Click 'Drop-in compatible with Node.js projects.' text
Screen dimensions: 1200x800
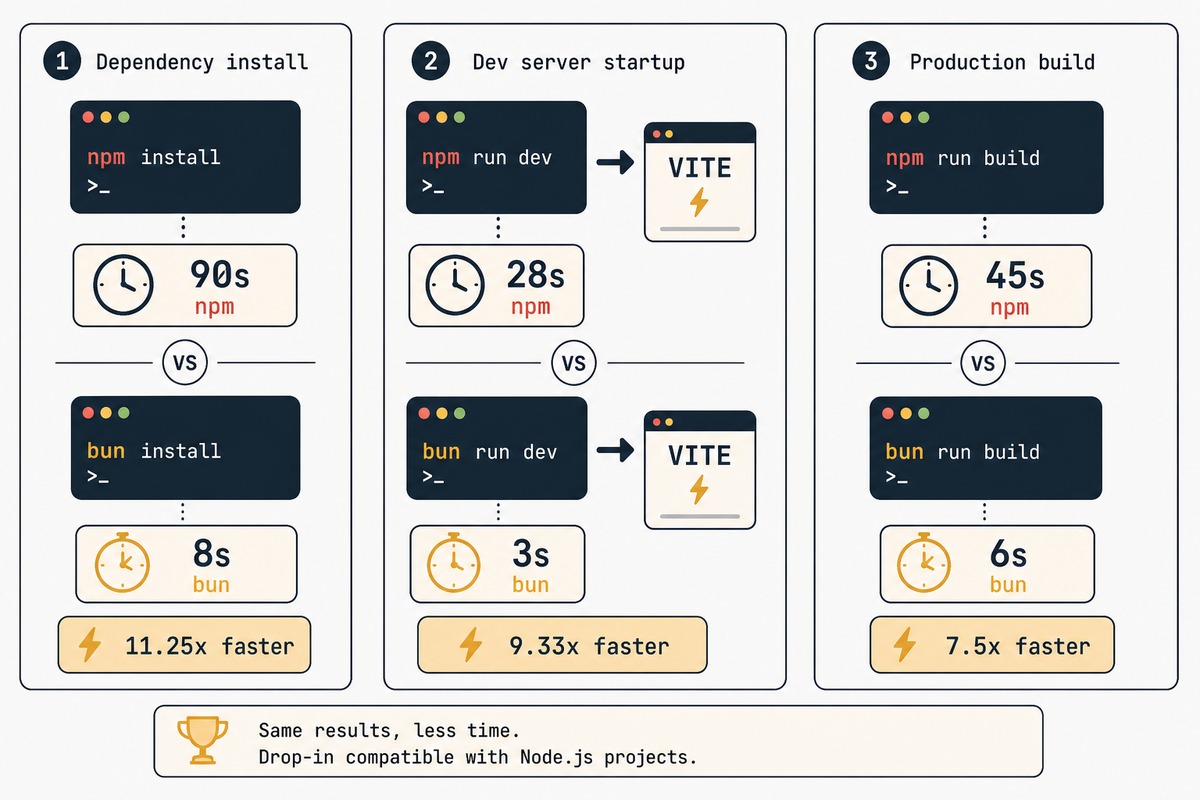[477, 757]
